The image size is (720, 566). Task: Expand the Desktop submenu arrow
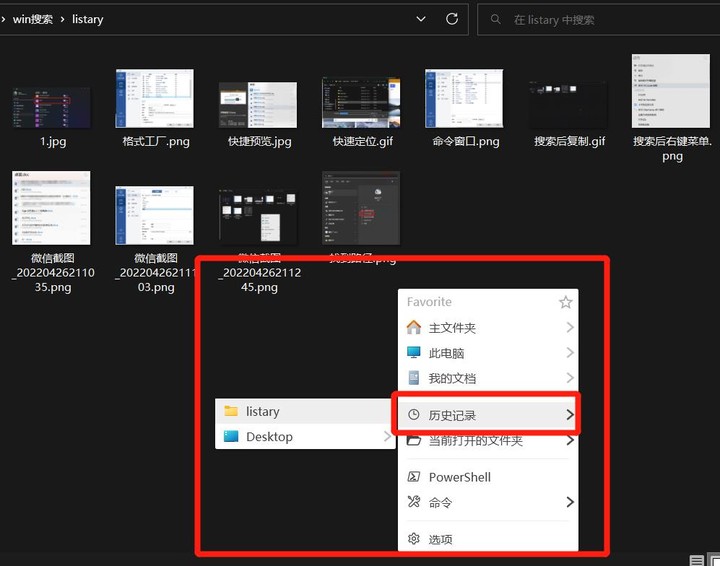point(386,437)
